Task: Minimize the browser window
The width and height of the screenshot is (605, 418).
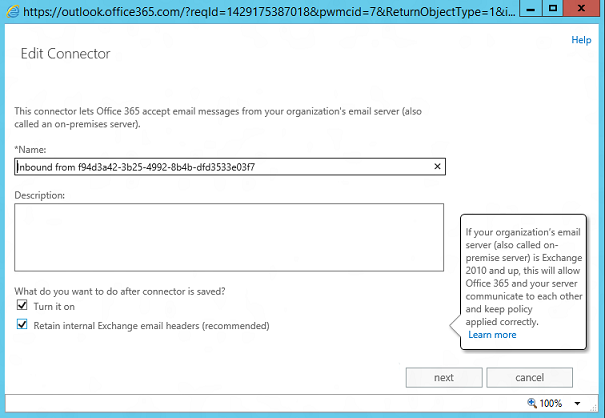Action: [x=531, y=8]
